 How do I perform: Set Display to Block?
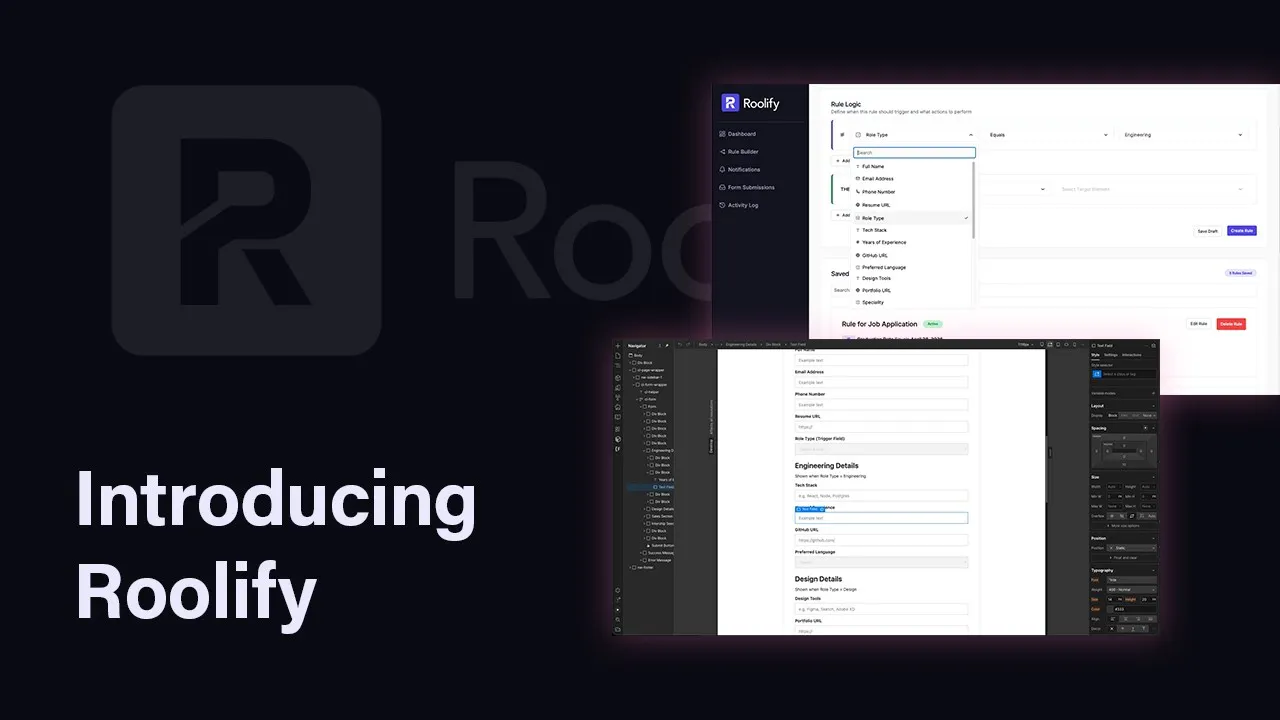1113,415
